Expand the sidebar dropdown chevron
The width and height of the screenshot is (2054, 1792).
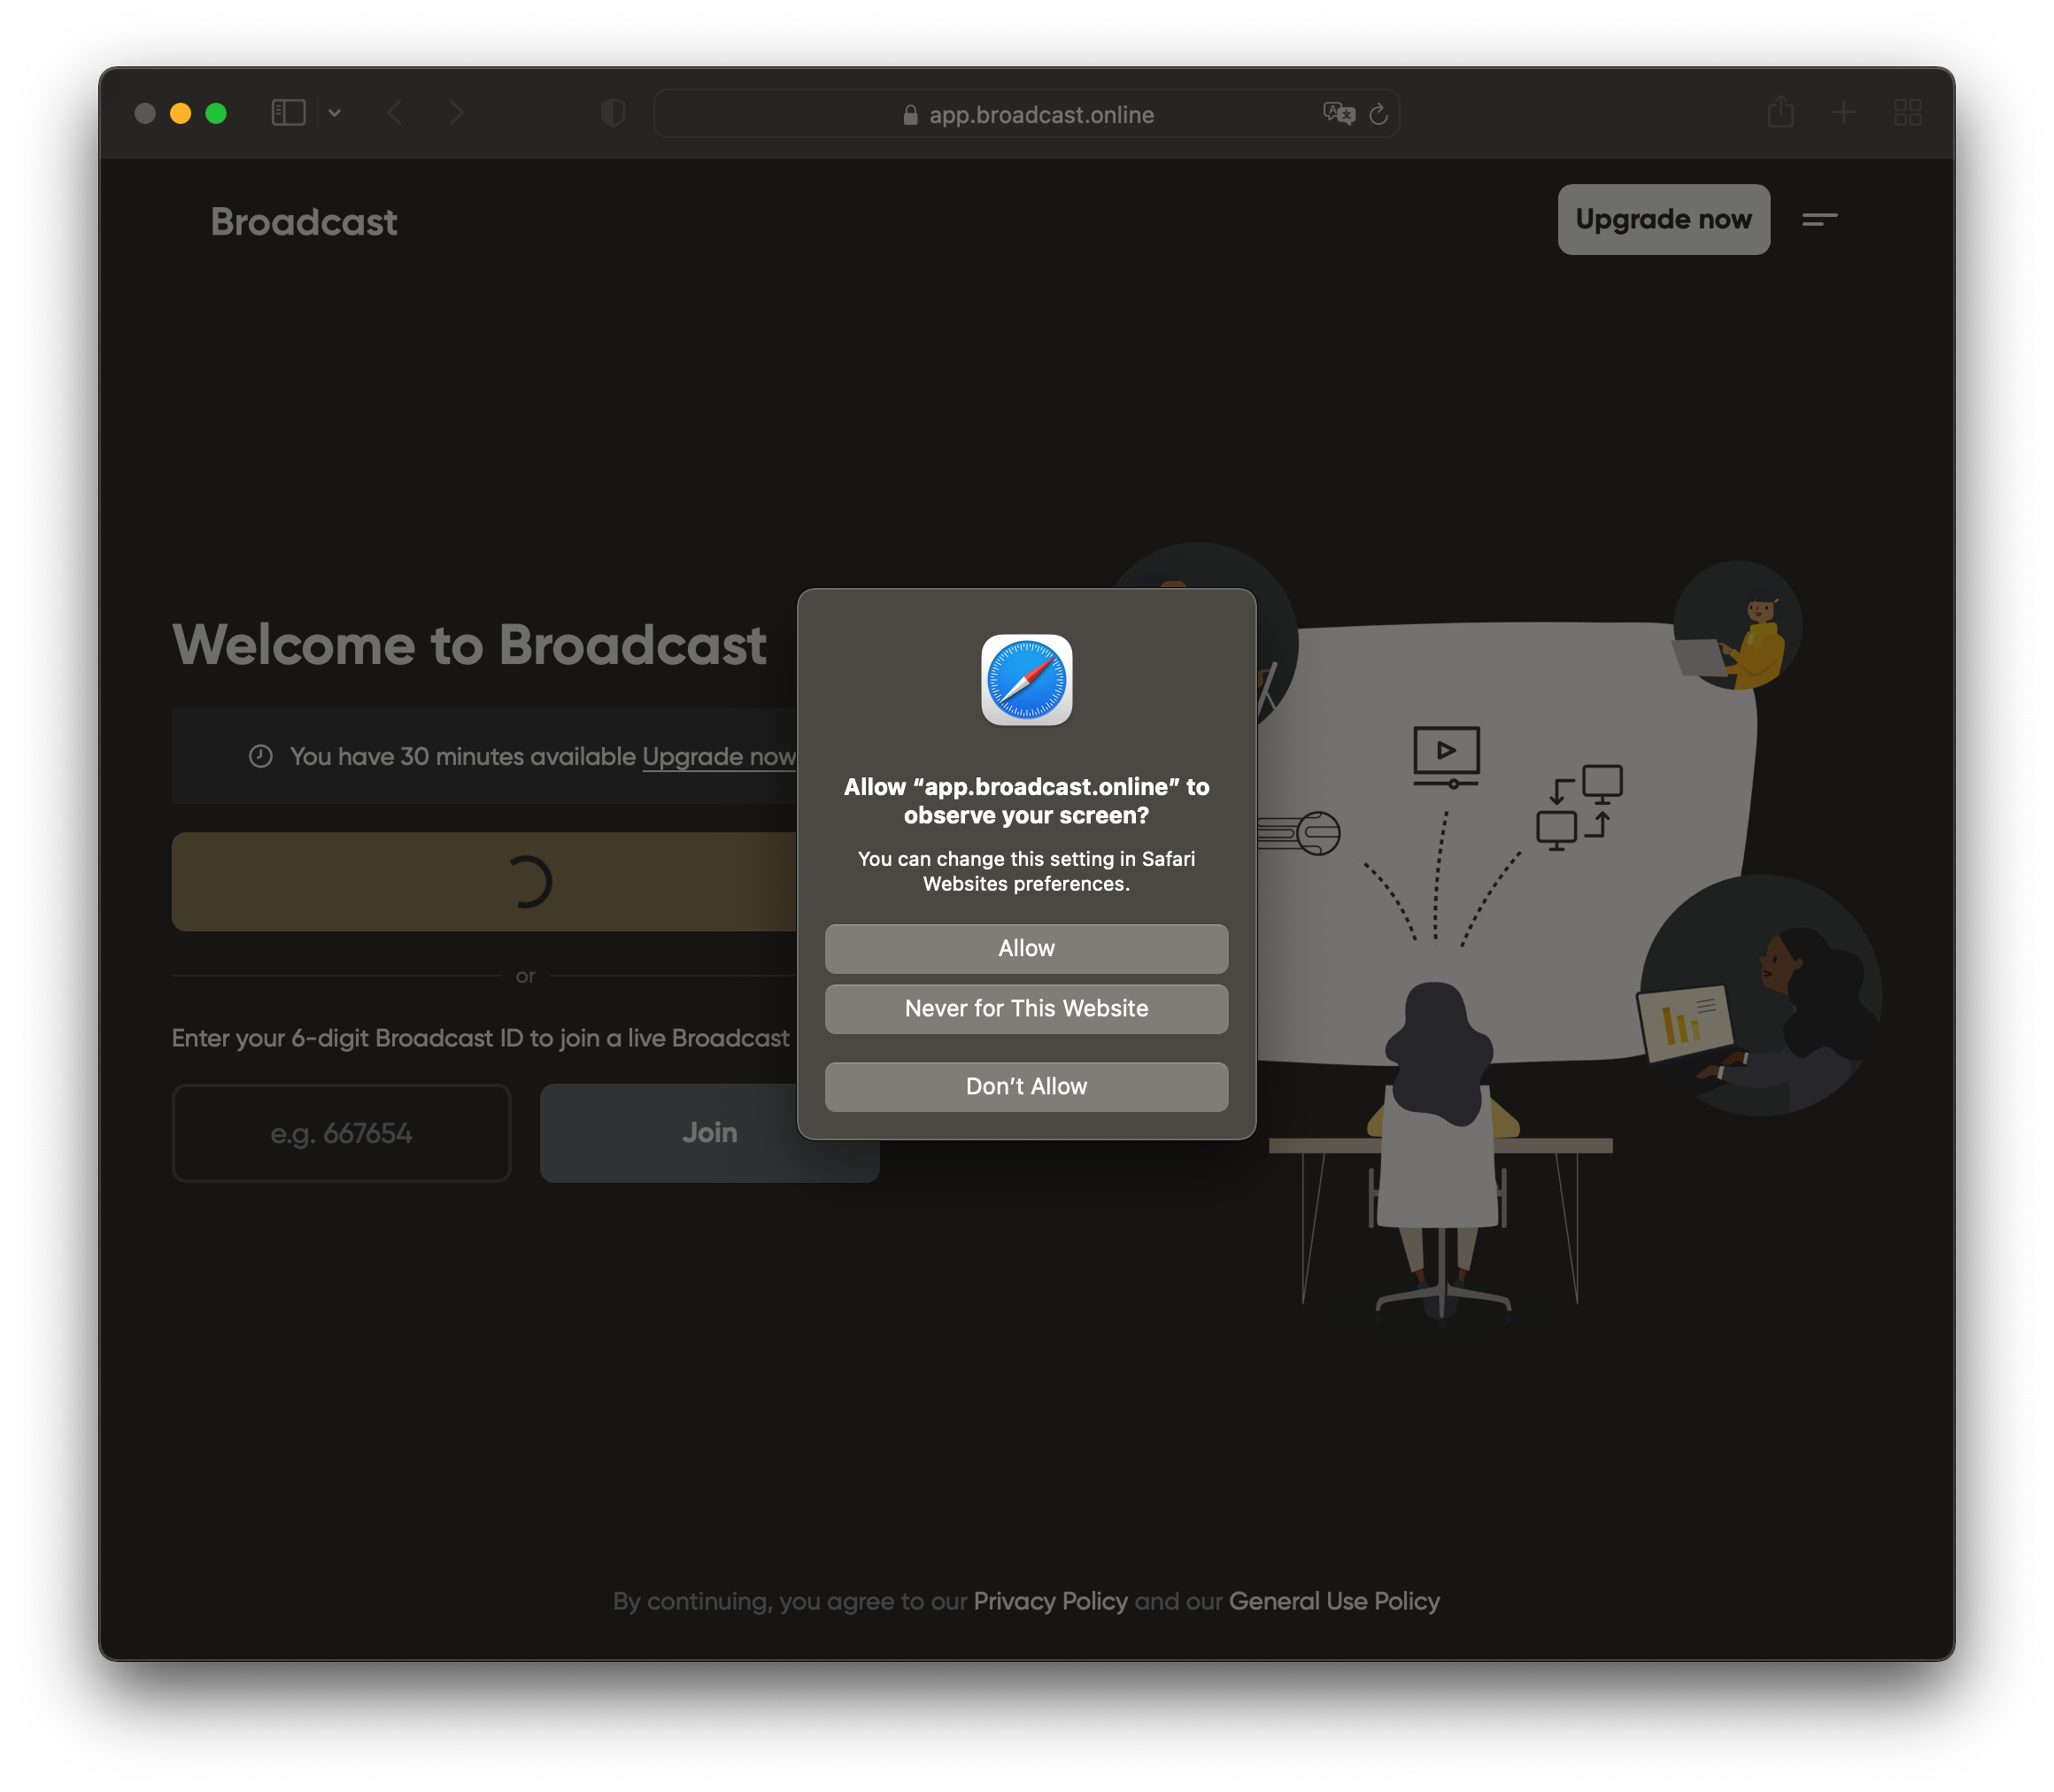pos(335,113)
